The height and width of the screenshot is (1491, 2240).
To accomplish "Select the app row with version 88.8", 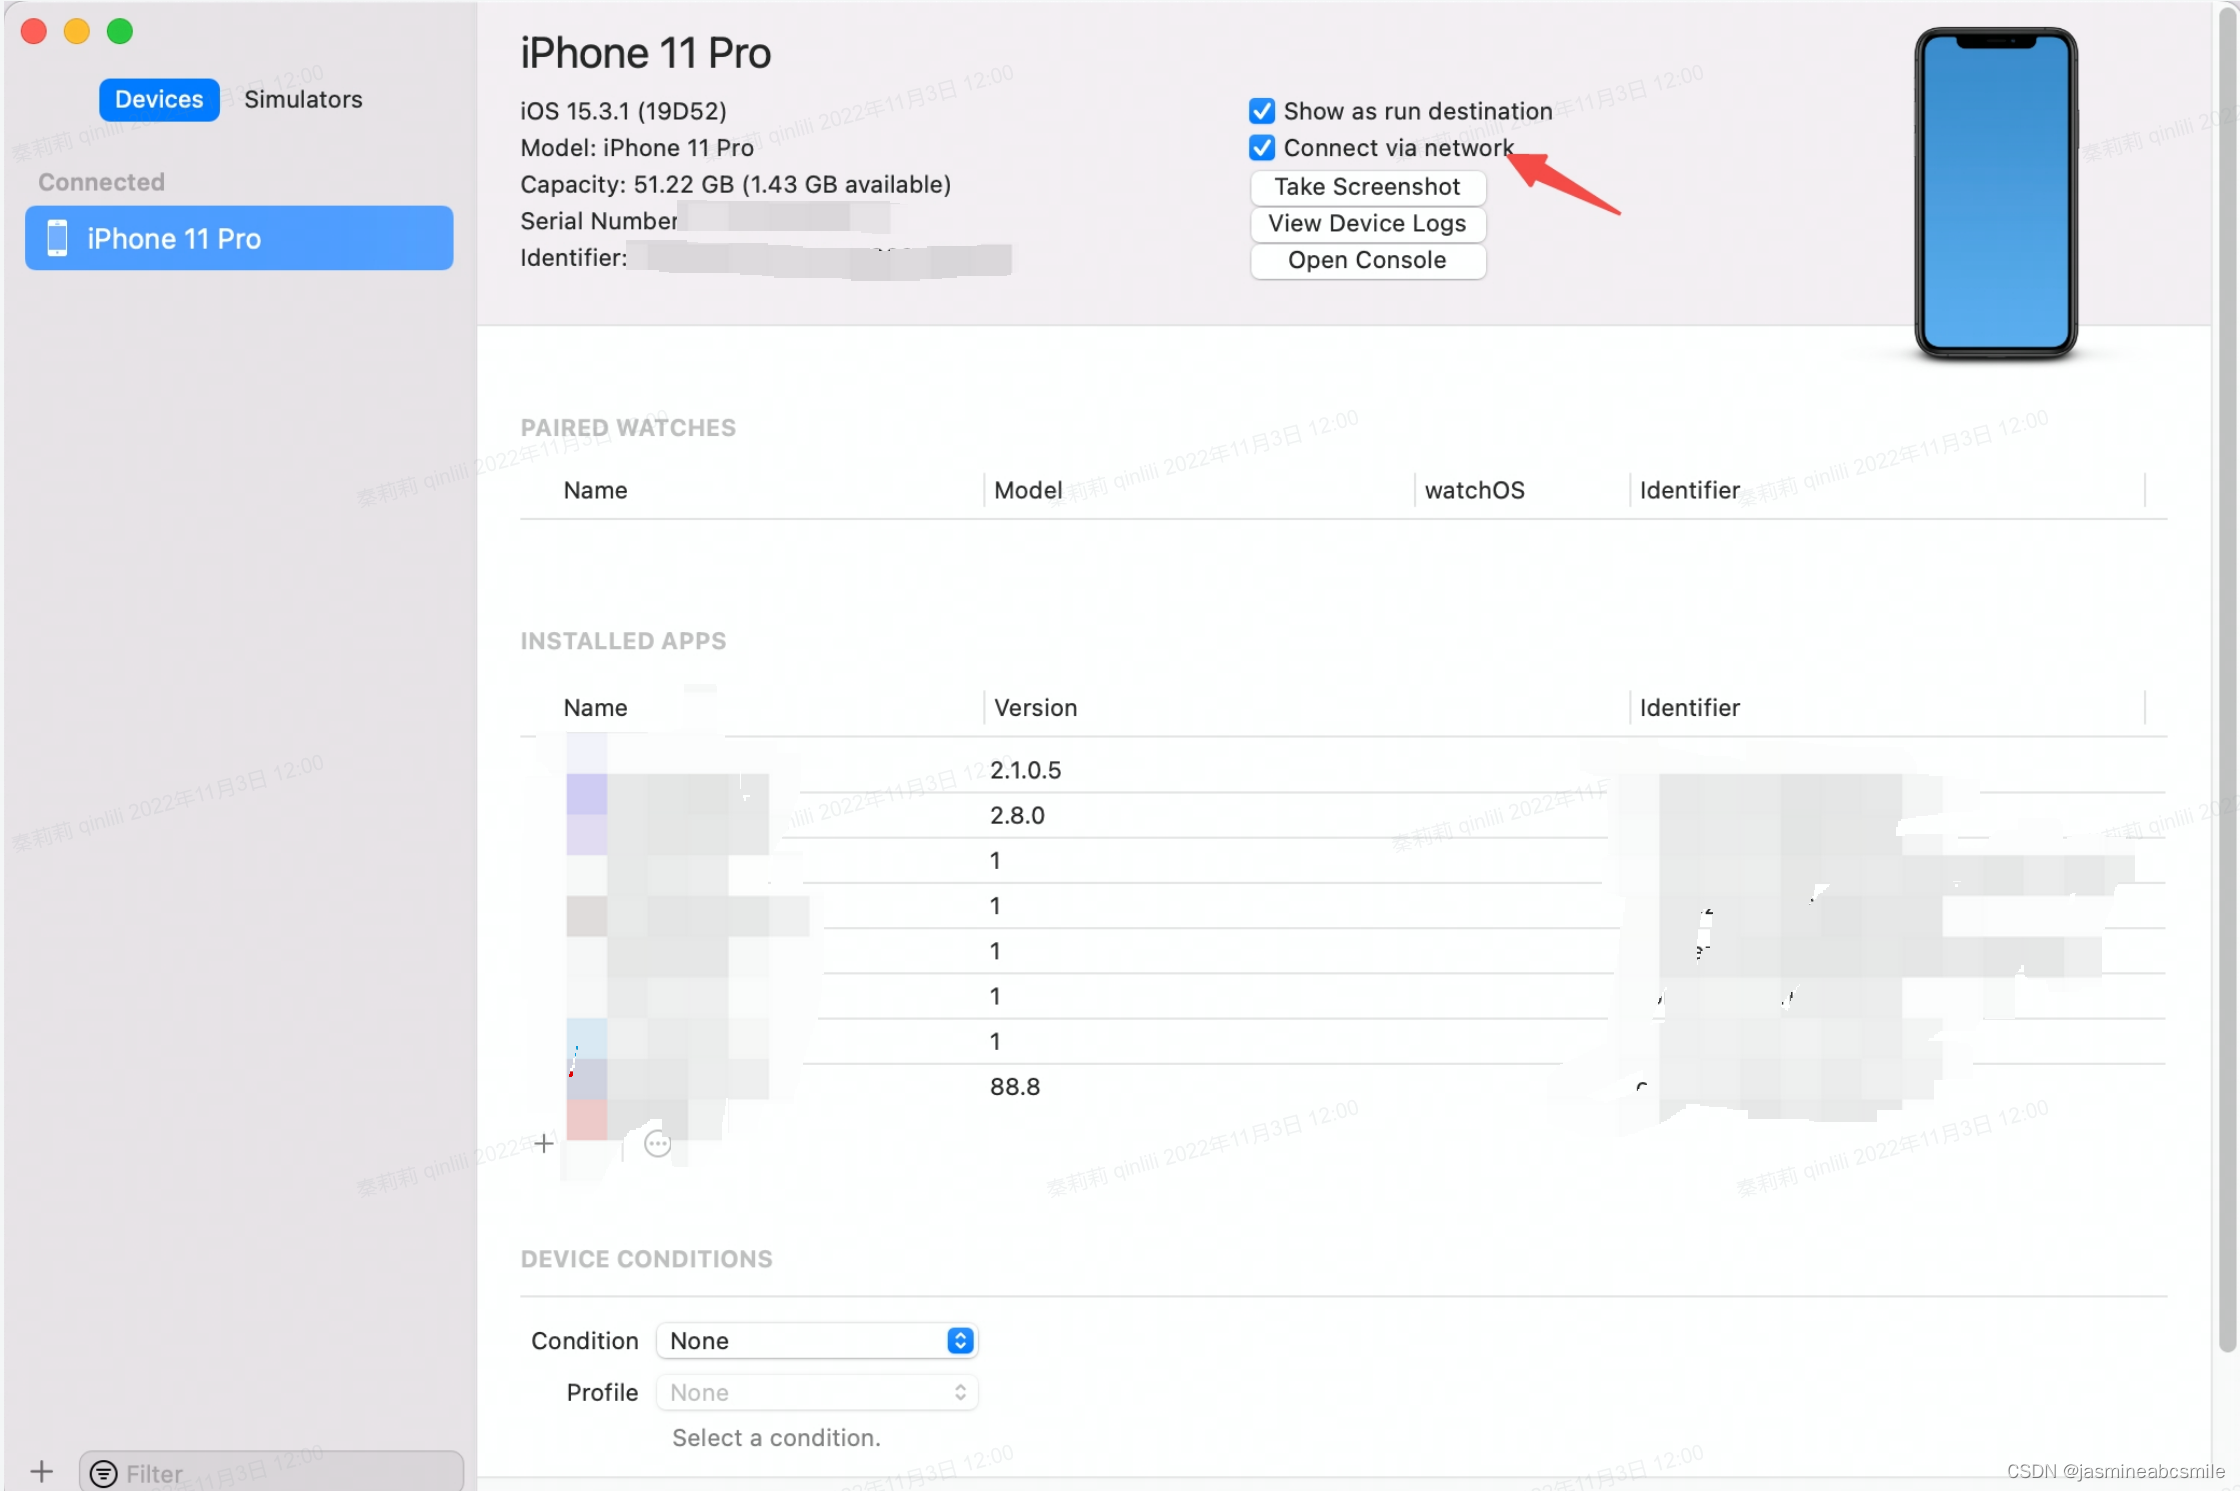I will click(1343, 1087).
